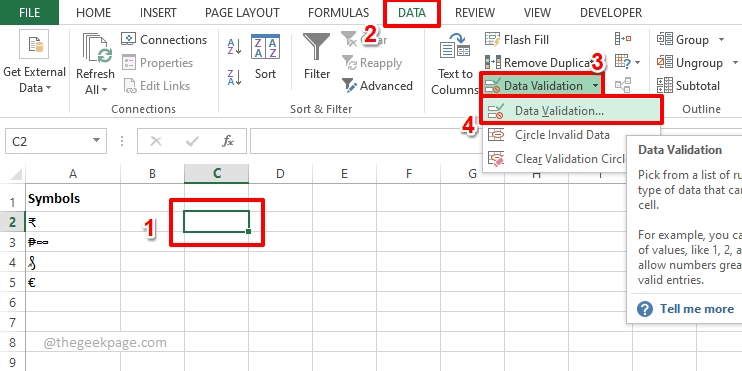Select cell C2
Screen dimensions: 742x371
[x=216, y=221]
